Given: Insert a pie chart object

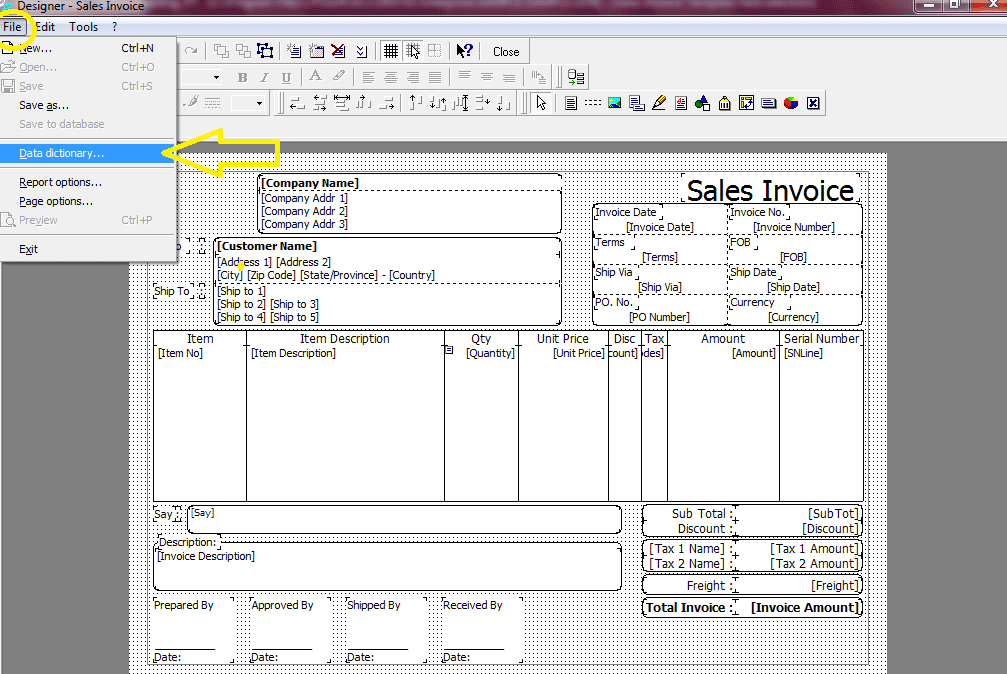Looking at the screenshot, I should click(x=791, y=103).
